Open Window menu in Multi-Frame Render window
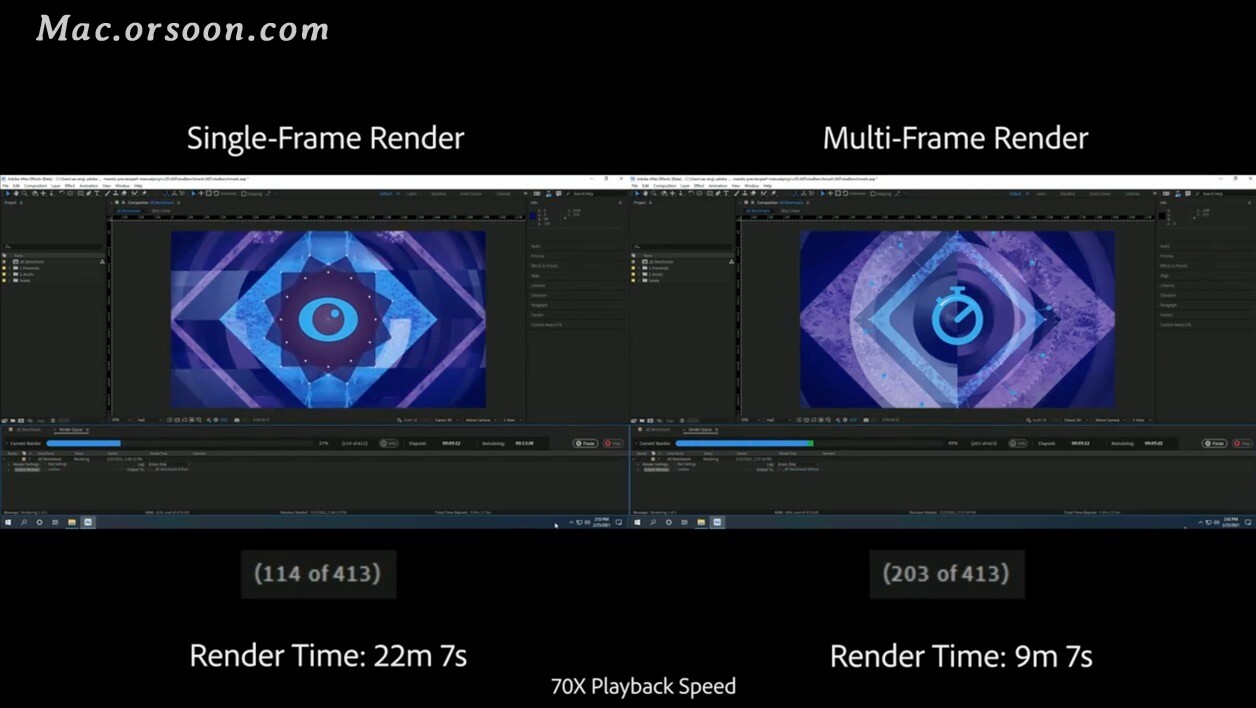 [x=751, y=186]
